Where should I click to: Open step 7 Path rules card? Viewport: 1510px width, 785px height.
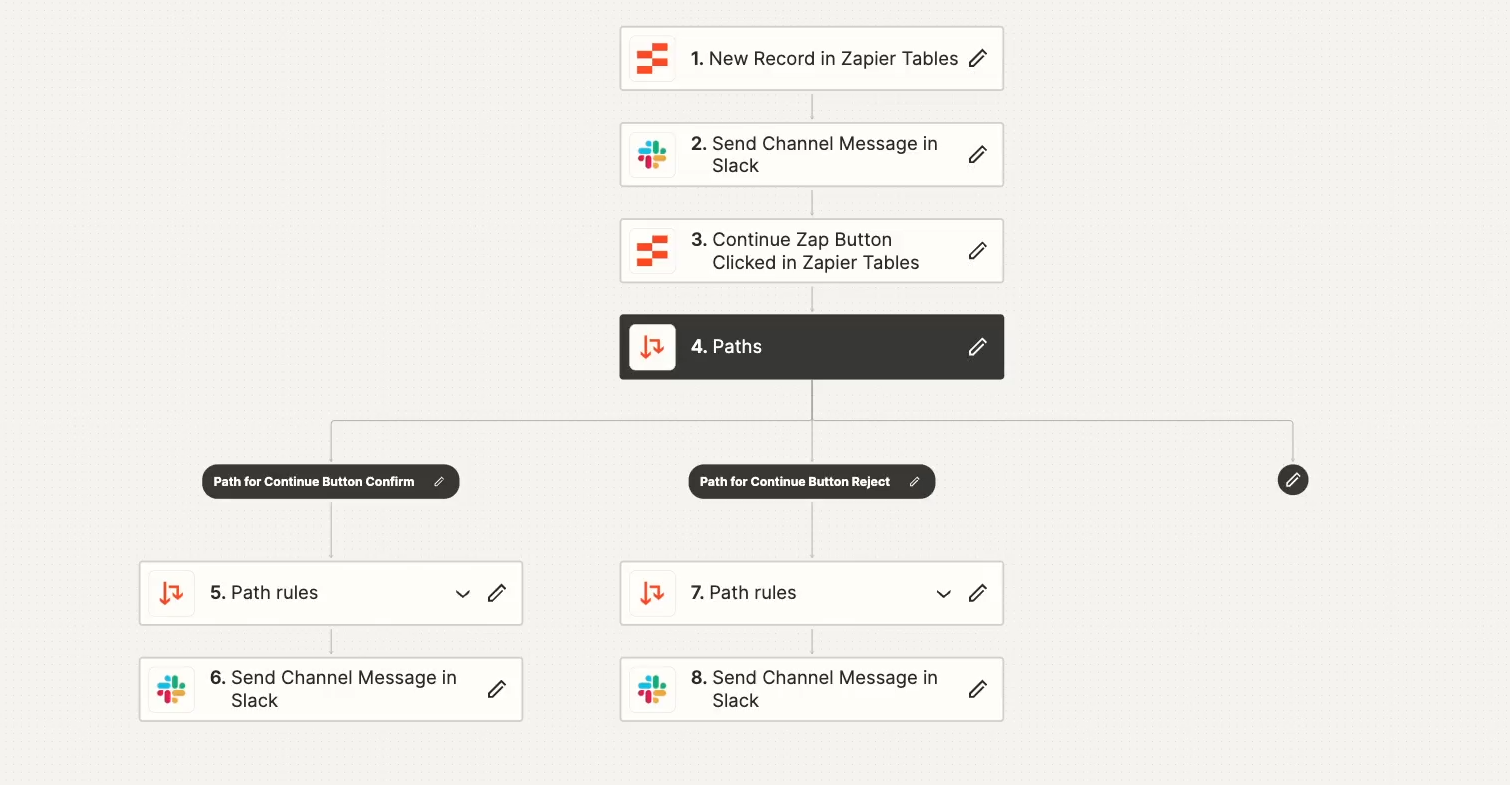pyautogui.click(x=812, y=593)
